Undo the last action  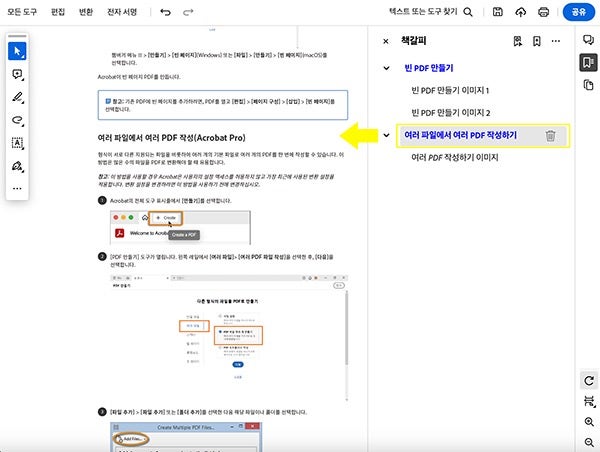tap(165, 12)
